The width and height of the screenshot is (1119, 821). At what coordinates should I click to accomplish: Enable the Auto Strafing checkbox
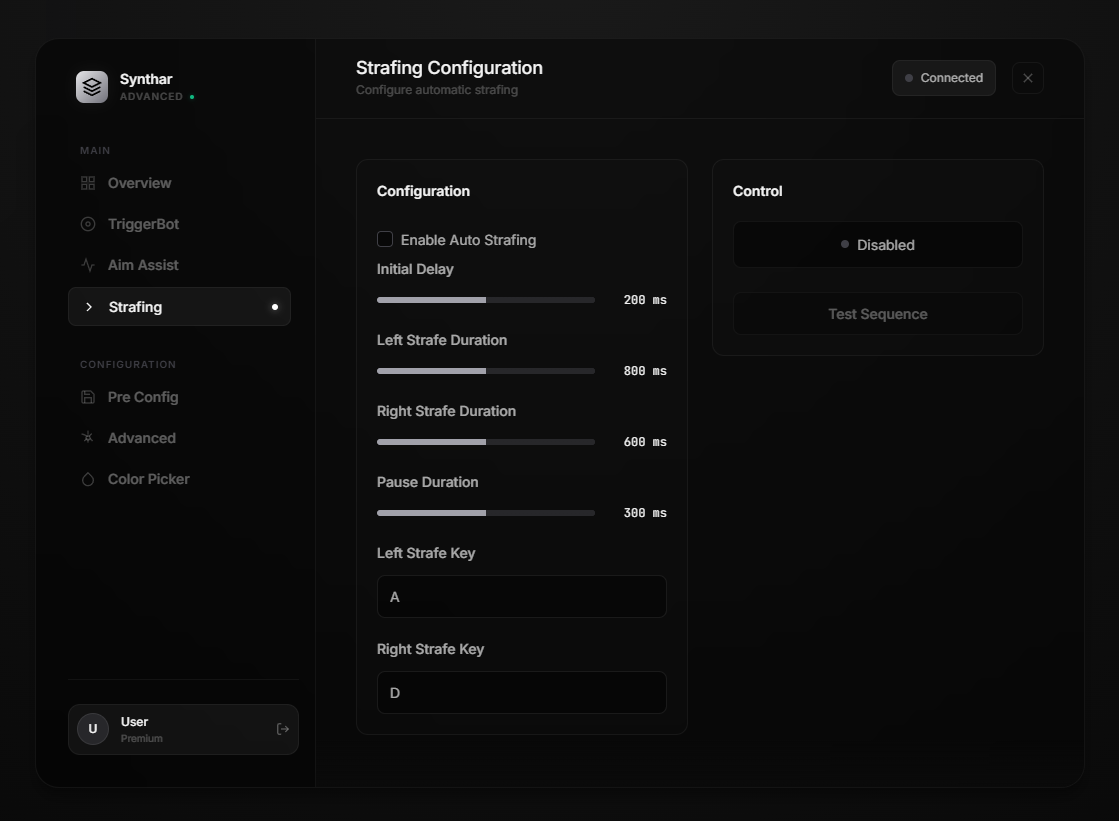pyautogui.click(x=385, y=239)
